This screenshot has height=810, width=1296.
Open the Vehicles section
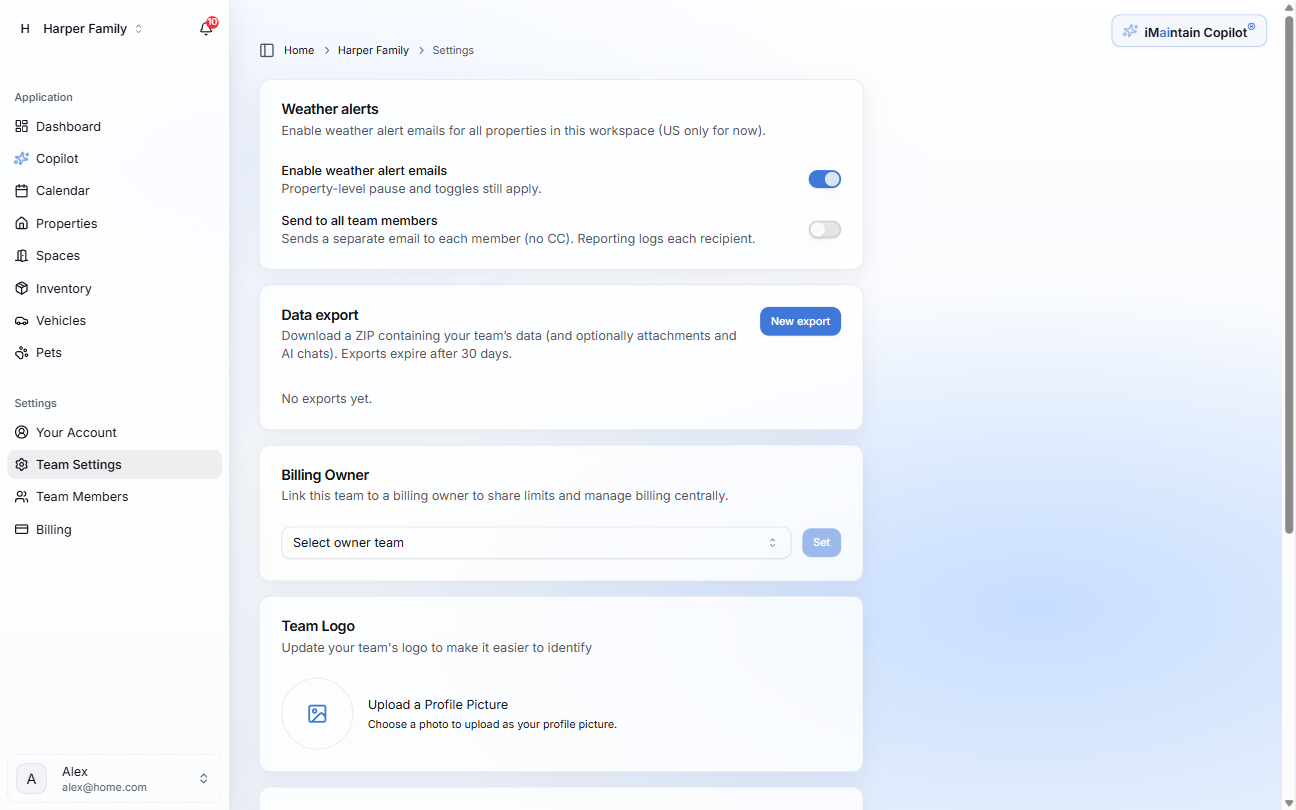(61, 320)
